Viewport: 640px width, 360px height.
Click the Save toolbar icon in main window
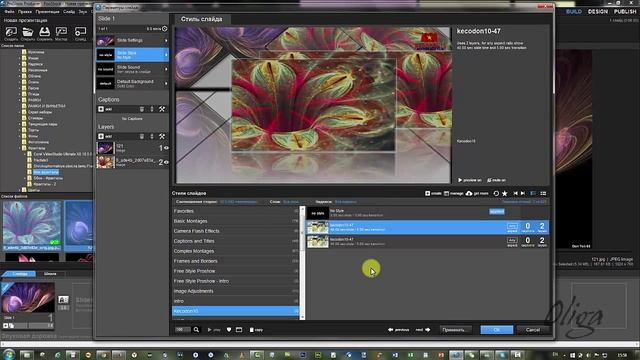44,33
